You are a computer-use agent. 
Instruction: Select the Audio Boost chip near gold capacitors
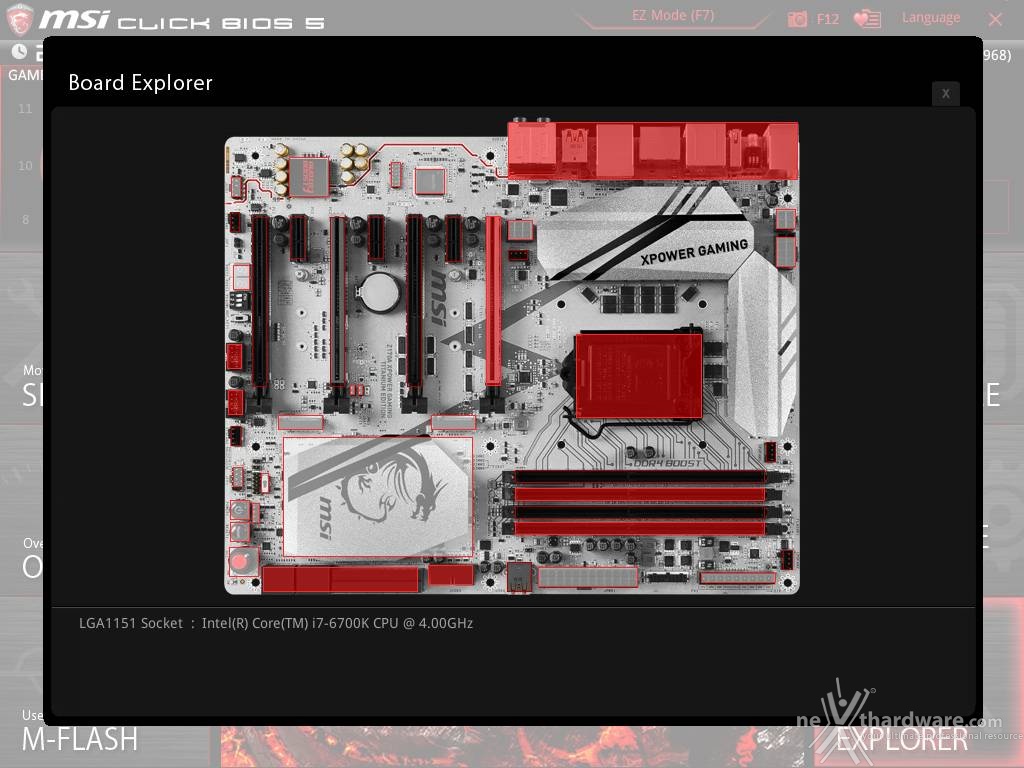tap(308, 176)
